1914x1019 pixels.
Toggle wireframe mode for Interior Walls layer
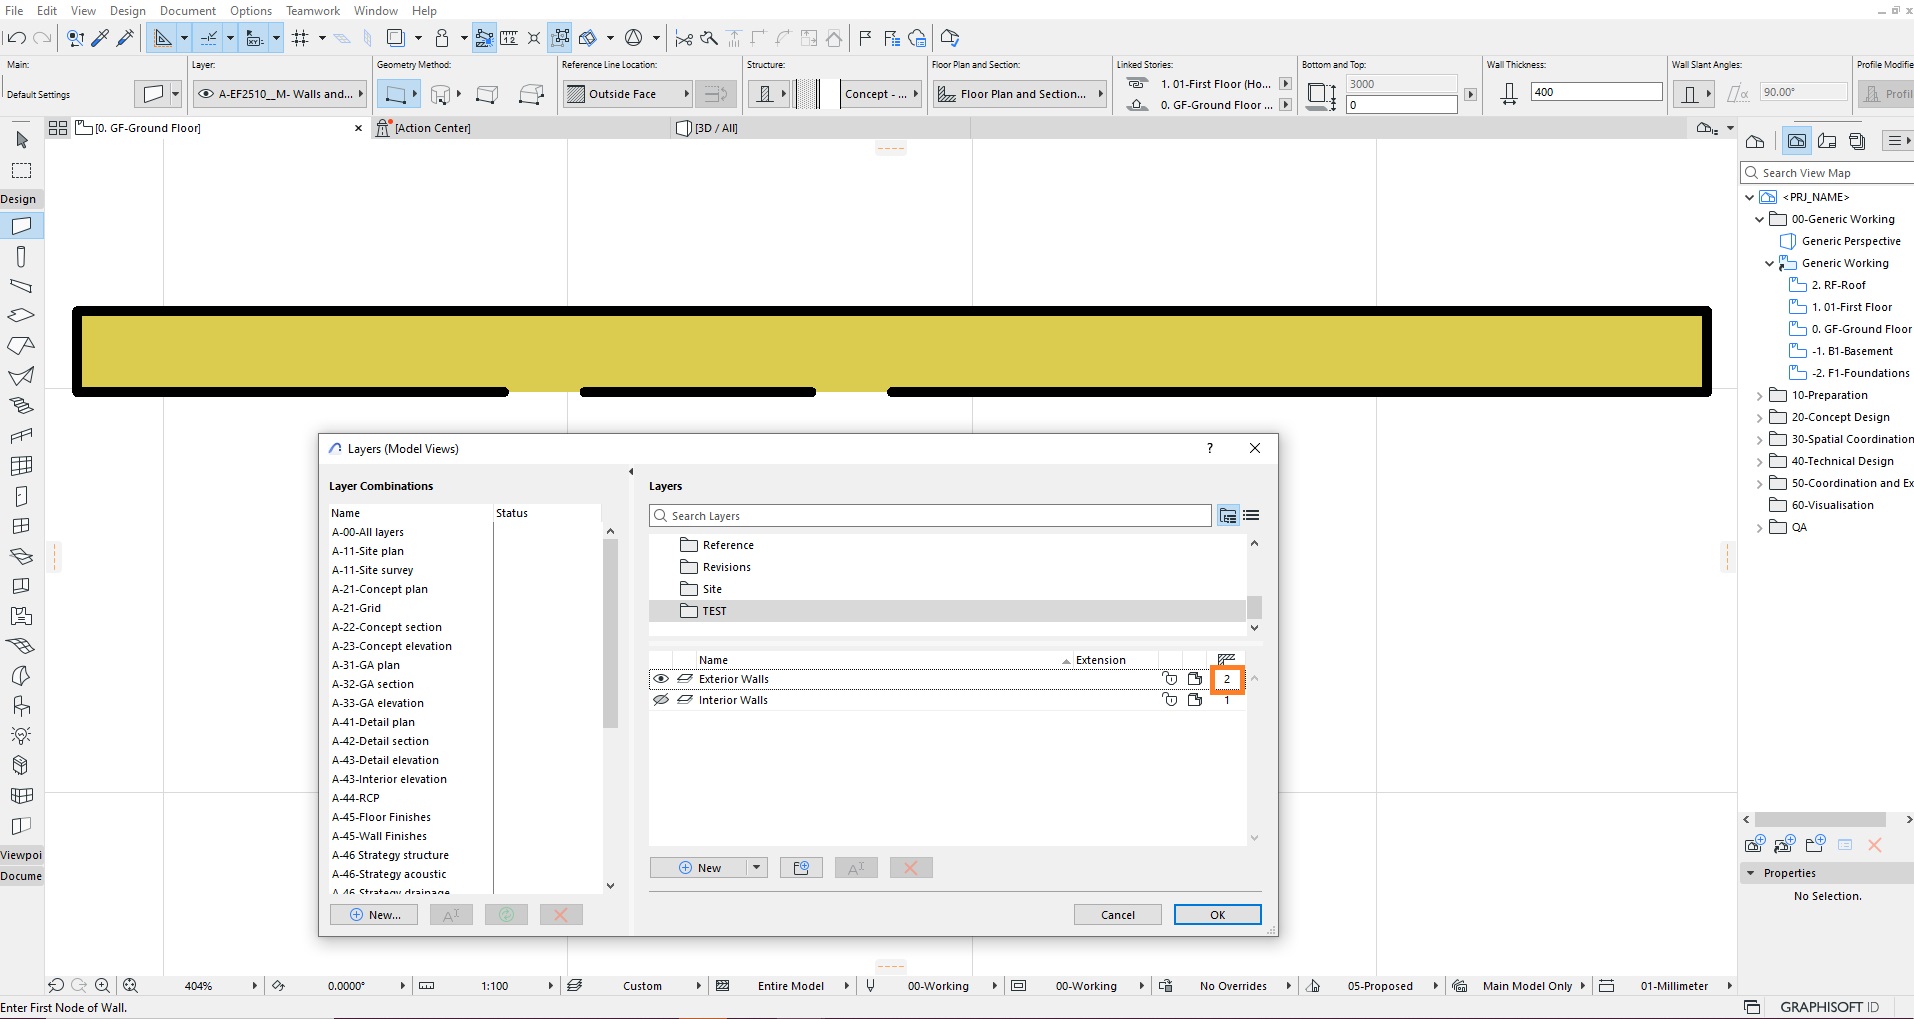coord(1195,700)
